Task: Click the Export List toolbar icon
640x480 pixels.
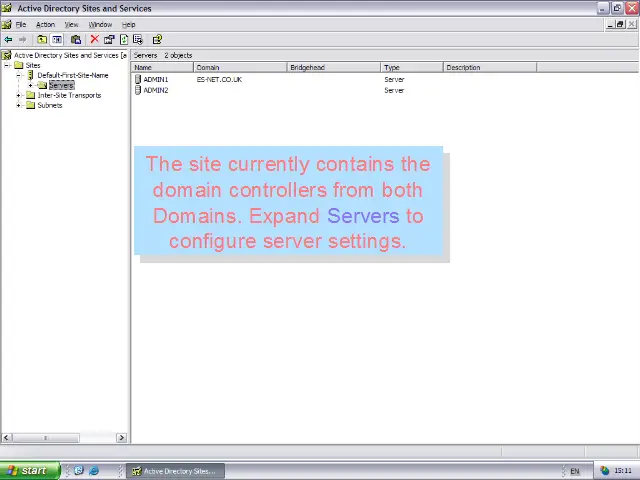Action: tap(138, 40)
